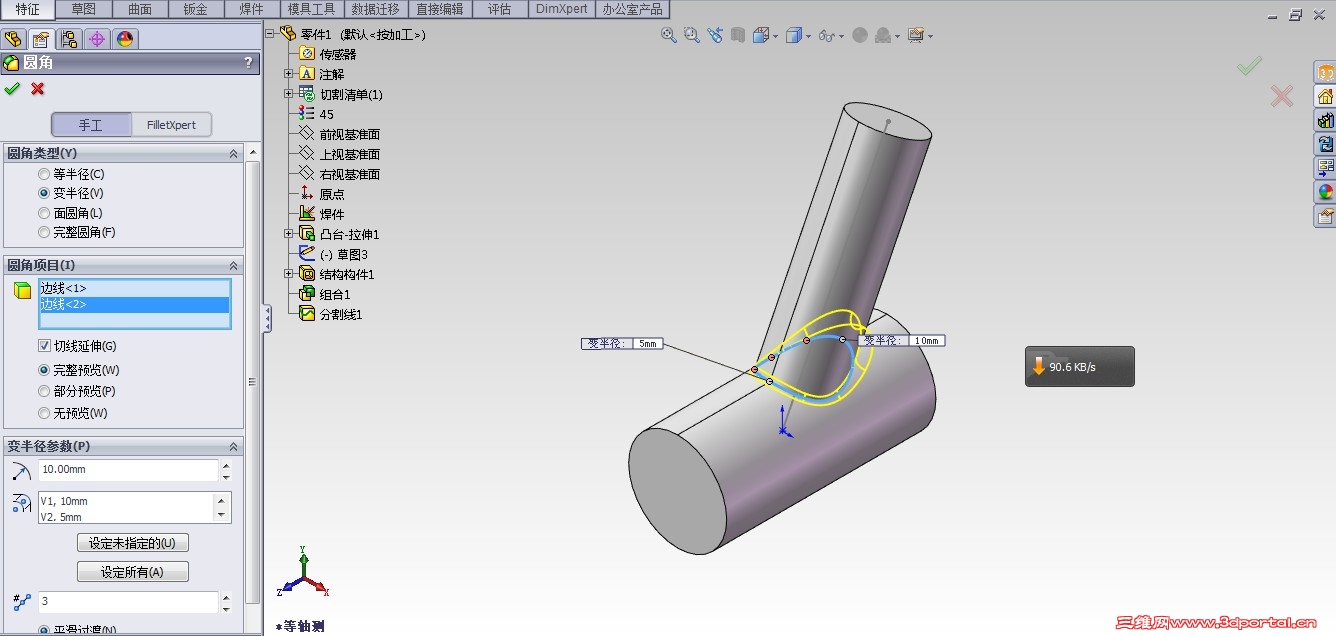Viewport: 1336px width, 636px height.
Task: Select the face fillet 面圆角(L) option
Action: click(x=44, y=213)
